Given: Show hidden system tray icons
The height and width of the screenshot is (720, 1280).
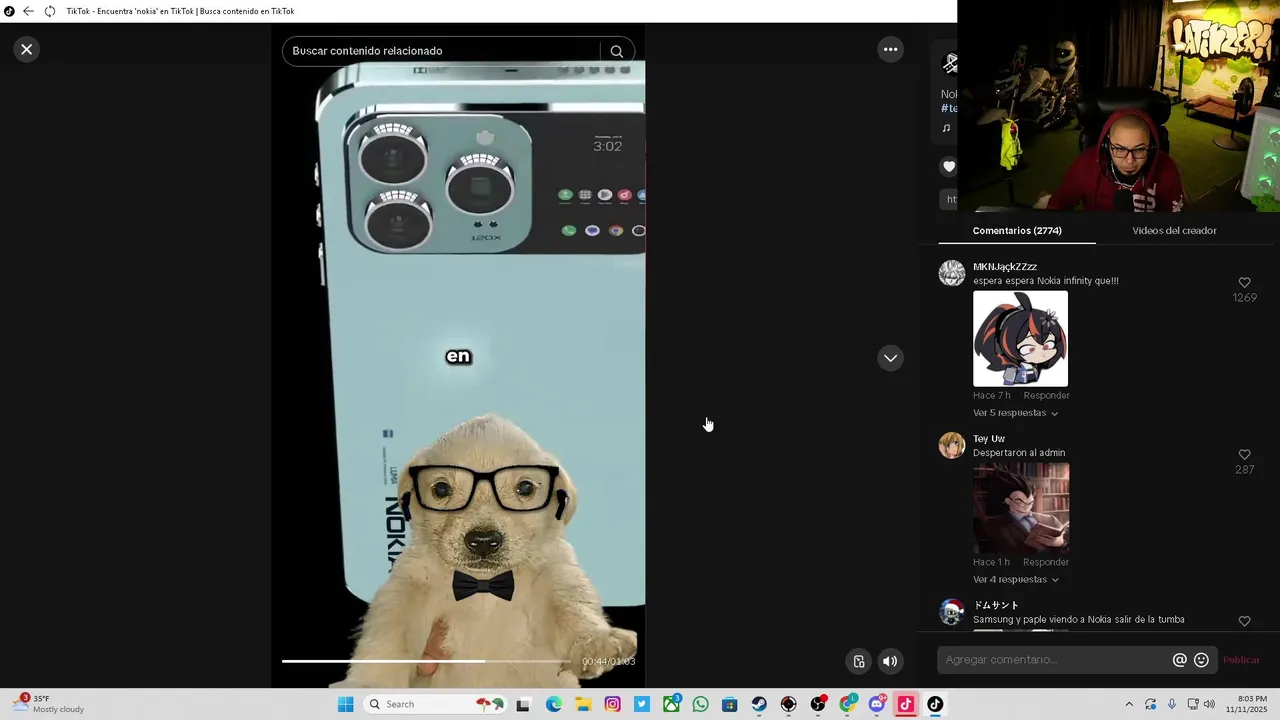Looking at the screenshot, I should coord(1129,705).
